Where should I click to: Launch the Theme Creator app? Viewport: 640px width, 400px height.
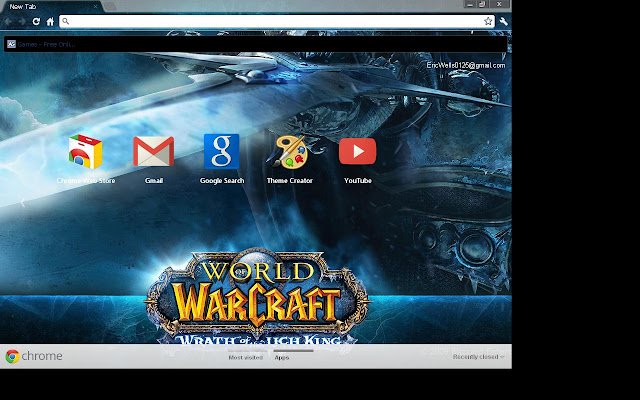[289, 159]
